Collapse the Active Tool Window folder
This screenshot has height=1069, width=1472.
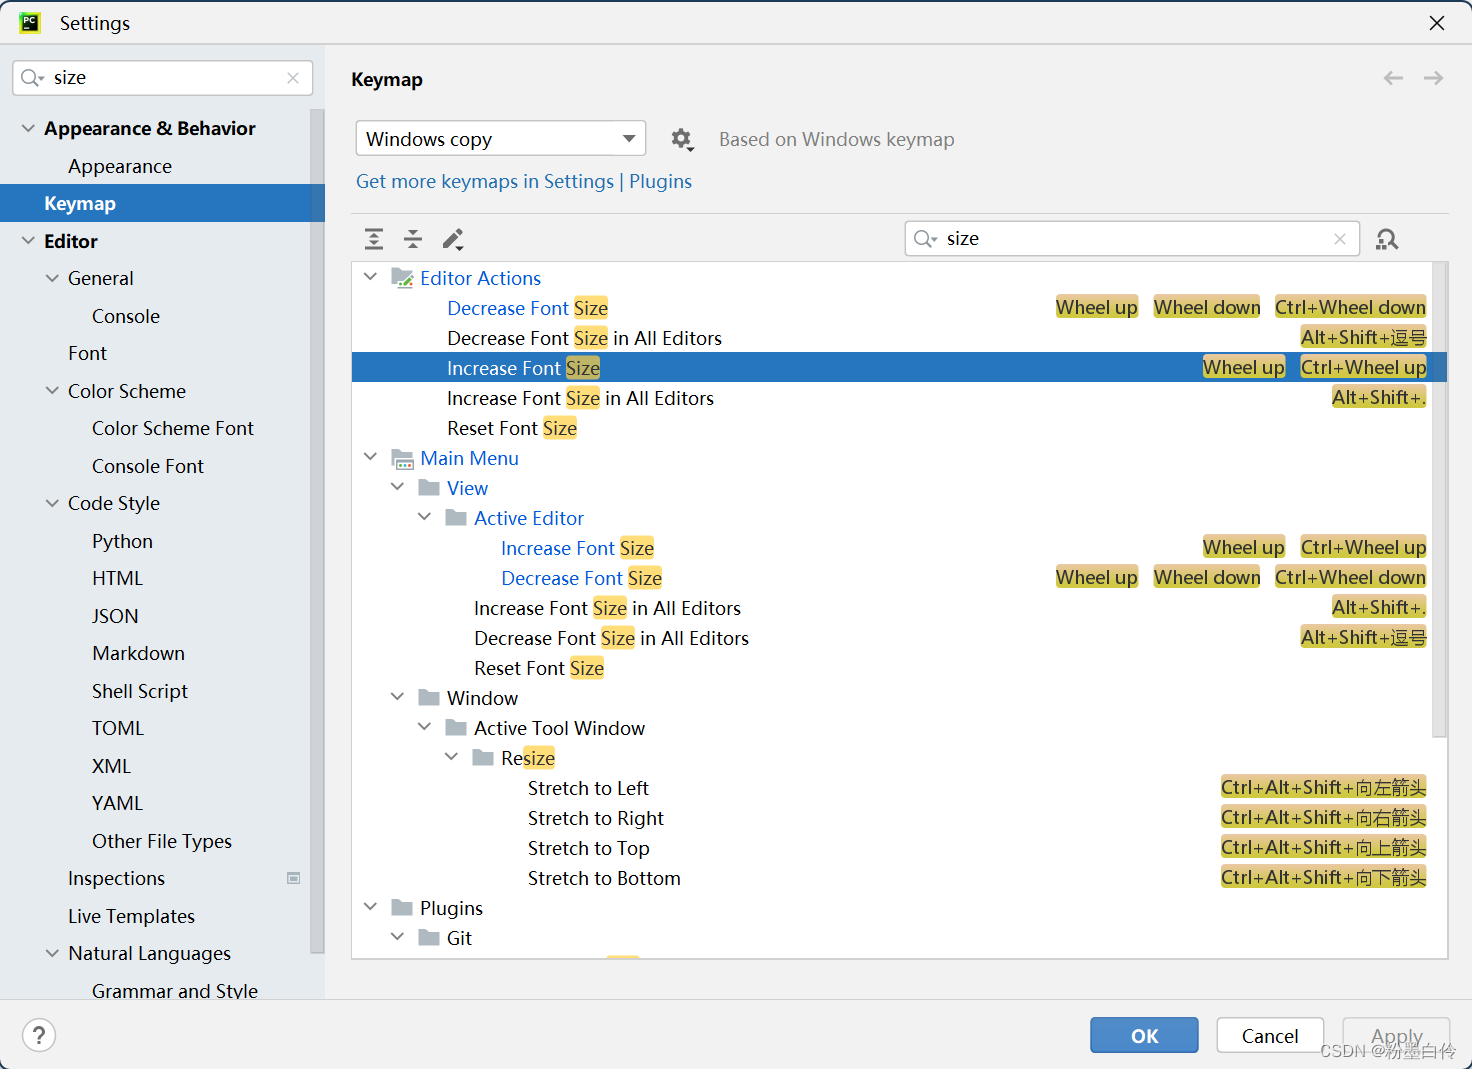[425, 727]
